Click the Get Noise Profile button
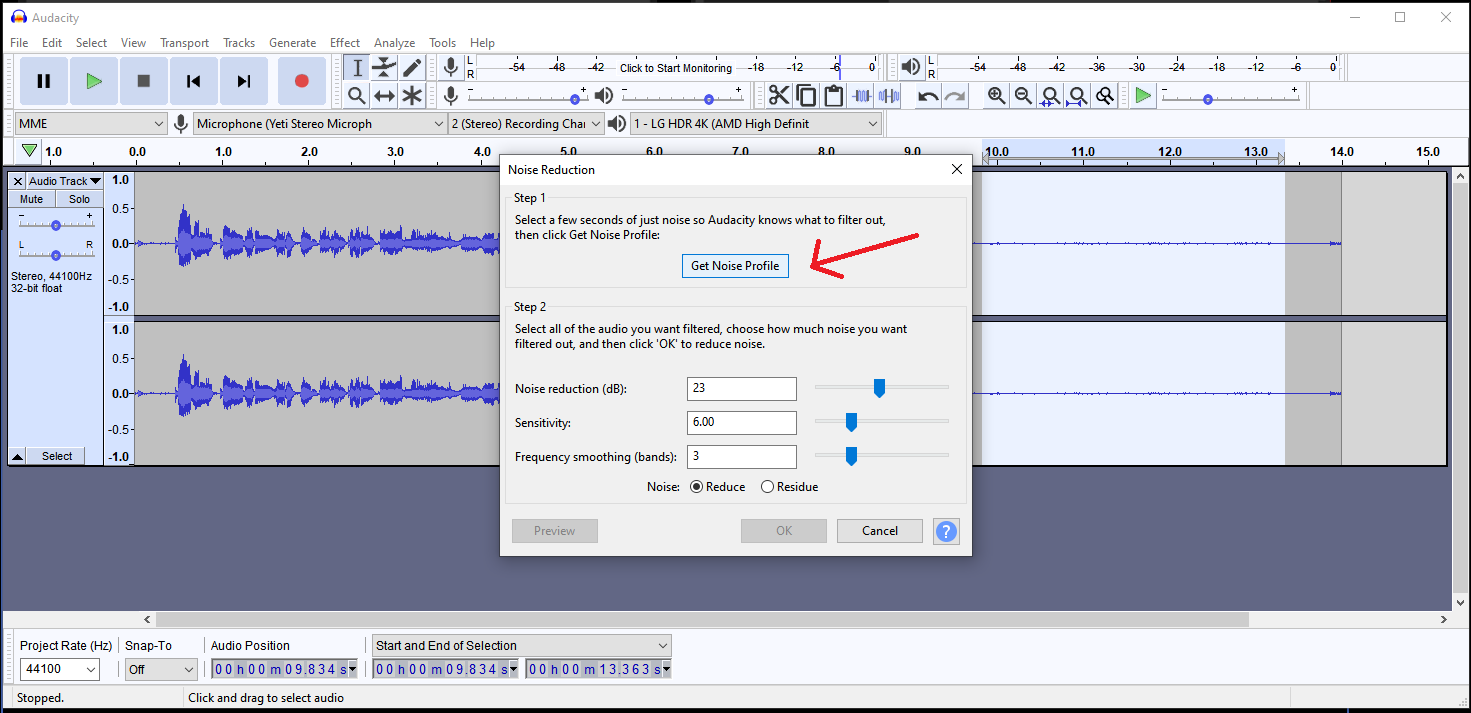 click(735, 266)
